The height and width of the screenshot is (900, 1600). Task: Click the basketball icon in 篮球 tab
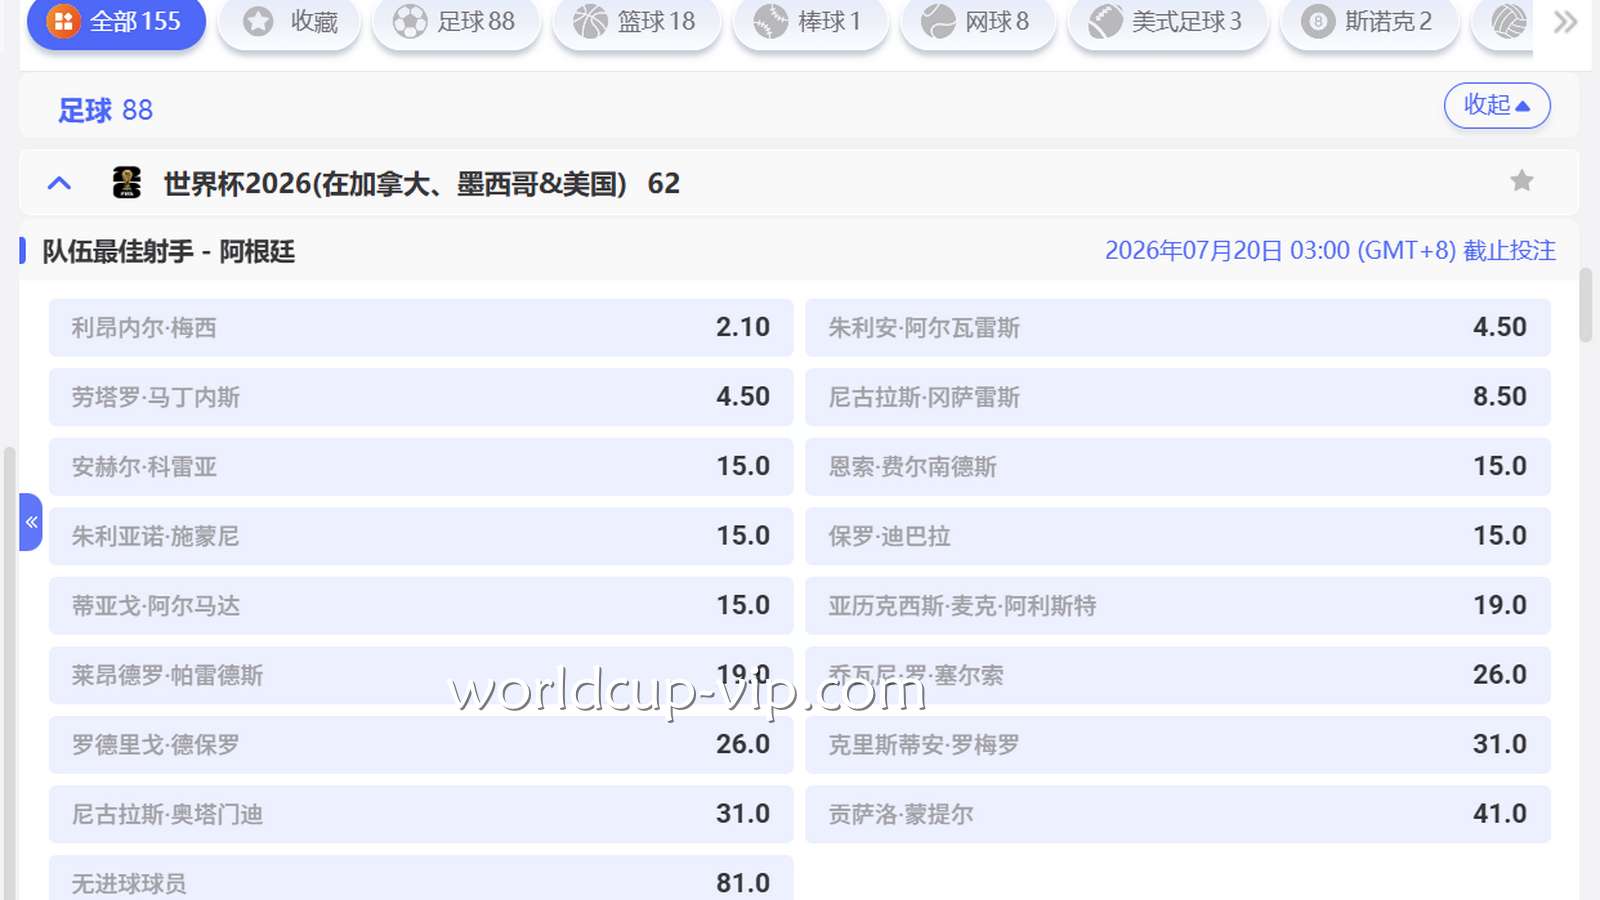tap(590, 22)
